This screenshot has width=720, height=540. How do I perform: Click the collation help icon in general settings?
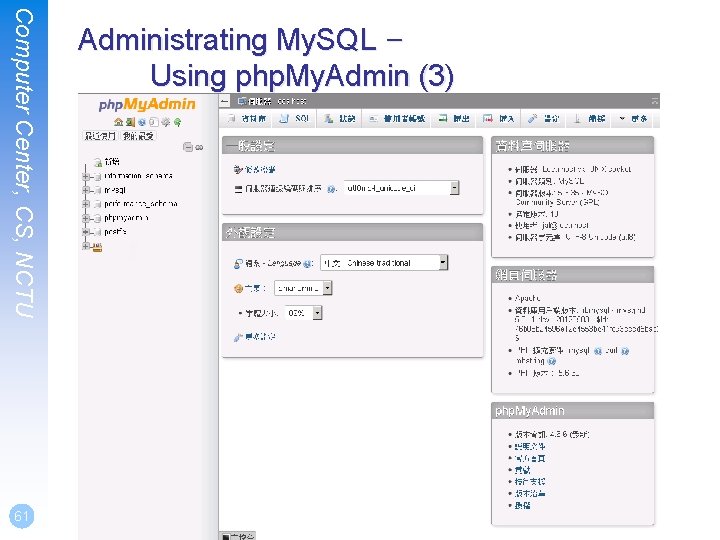click(x=331, y=189)
